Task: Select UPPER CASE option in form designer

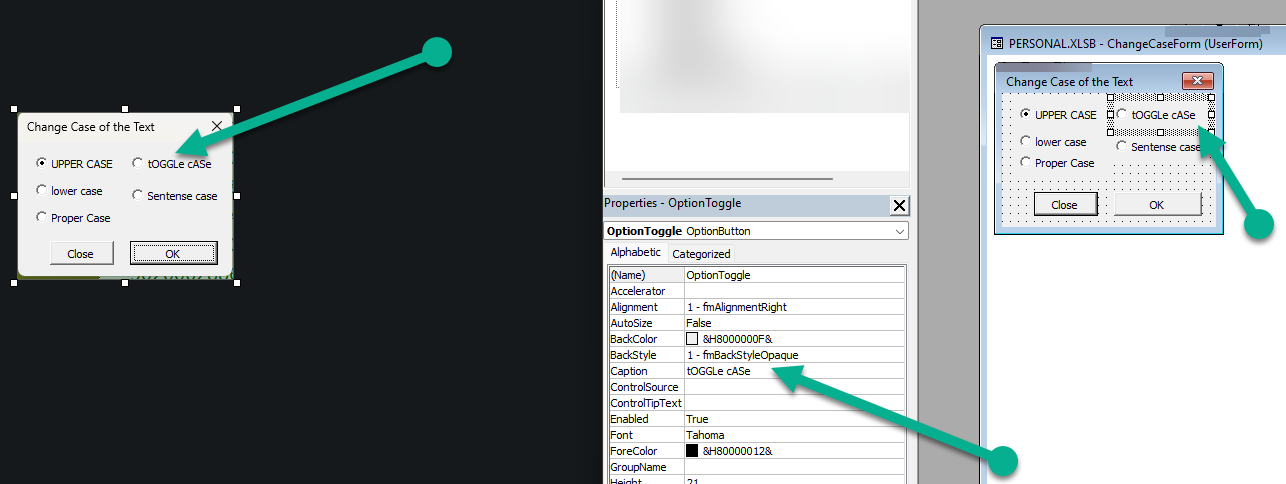Action: tap(1058, 115)
